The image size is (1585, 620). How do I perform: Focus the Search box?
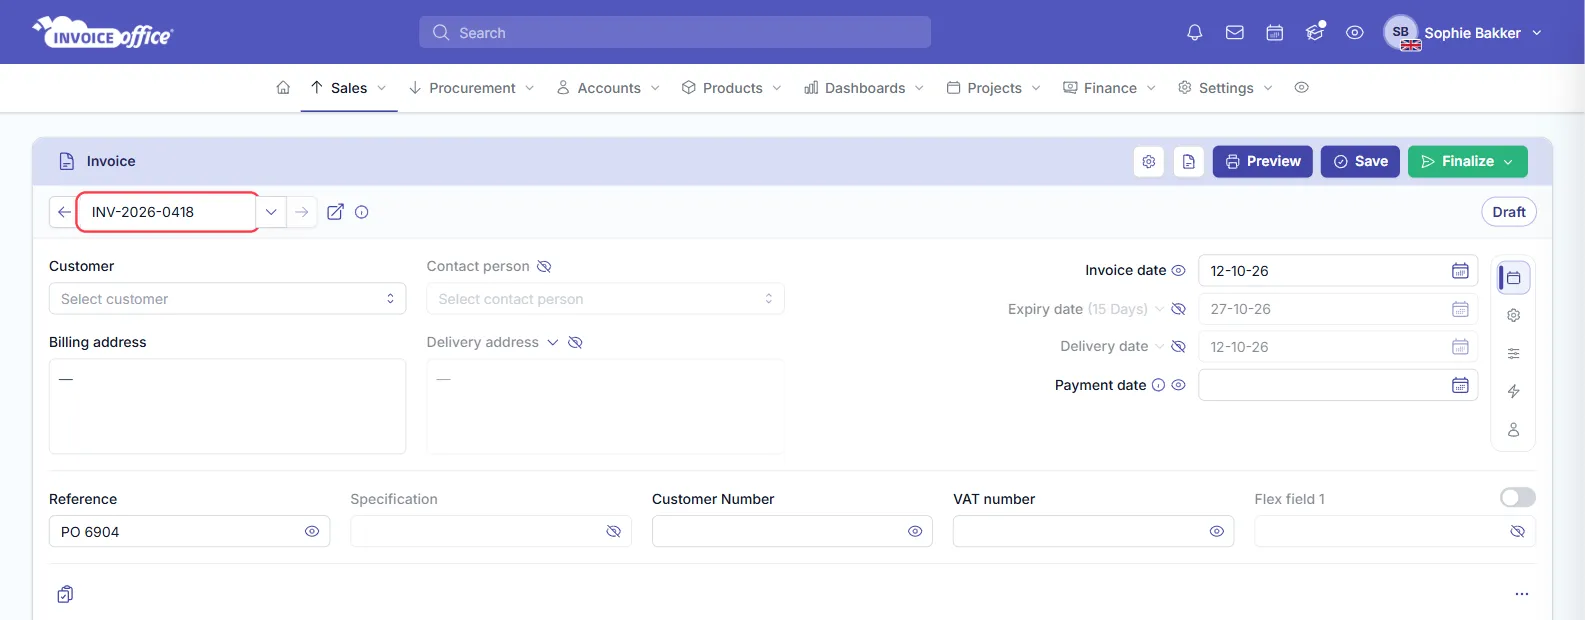[675, 32]
